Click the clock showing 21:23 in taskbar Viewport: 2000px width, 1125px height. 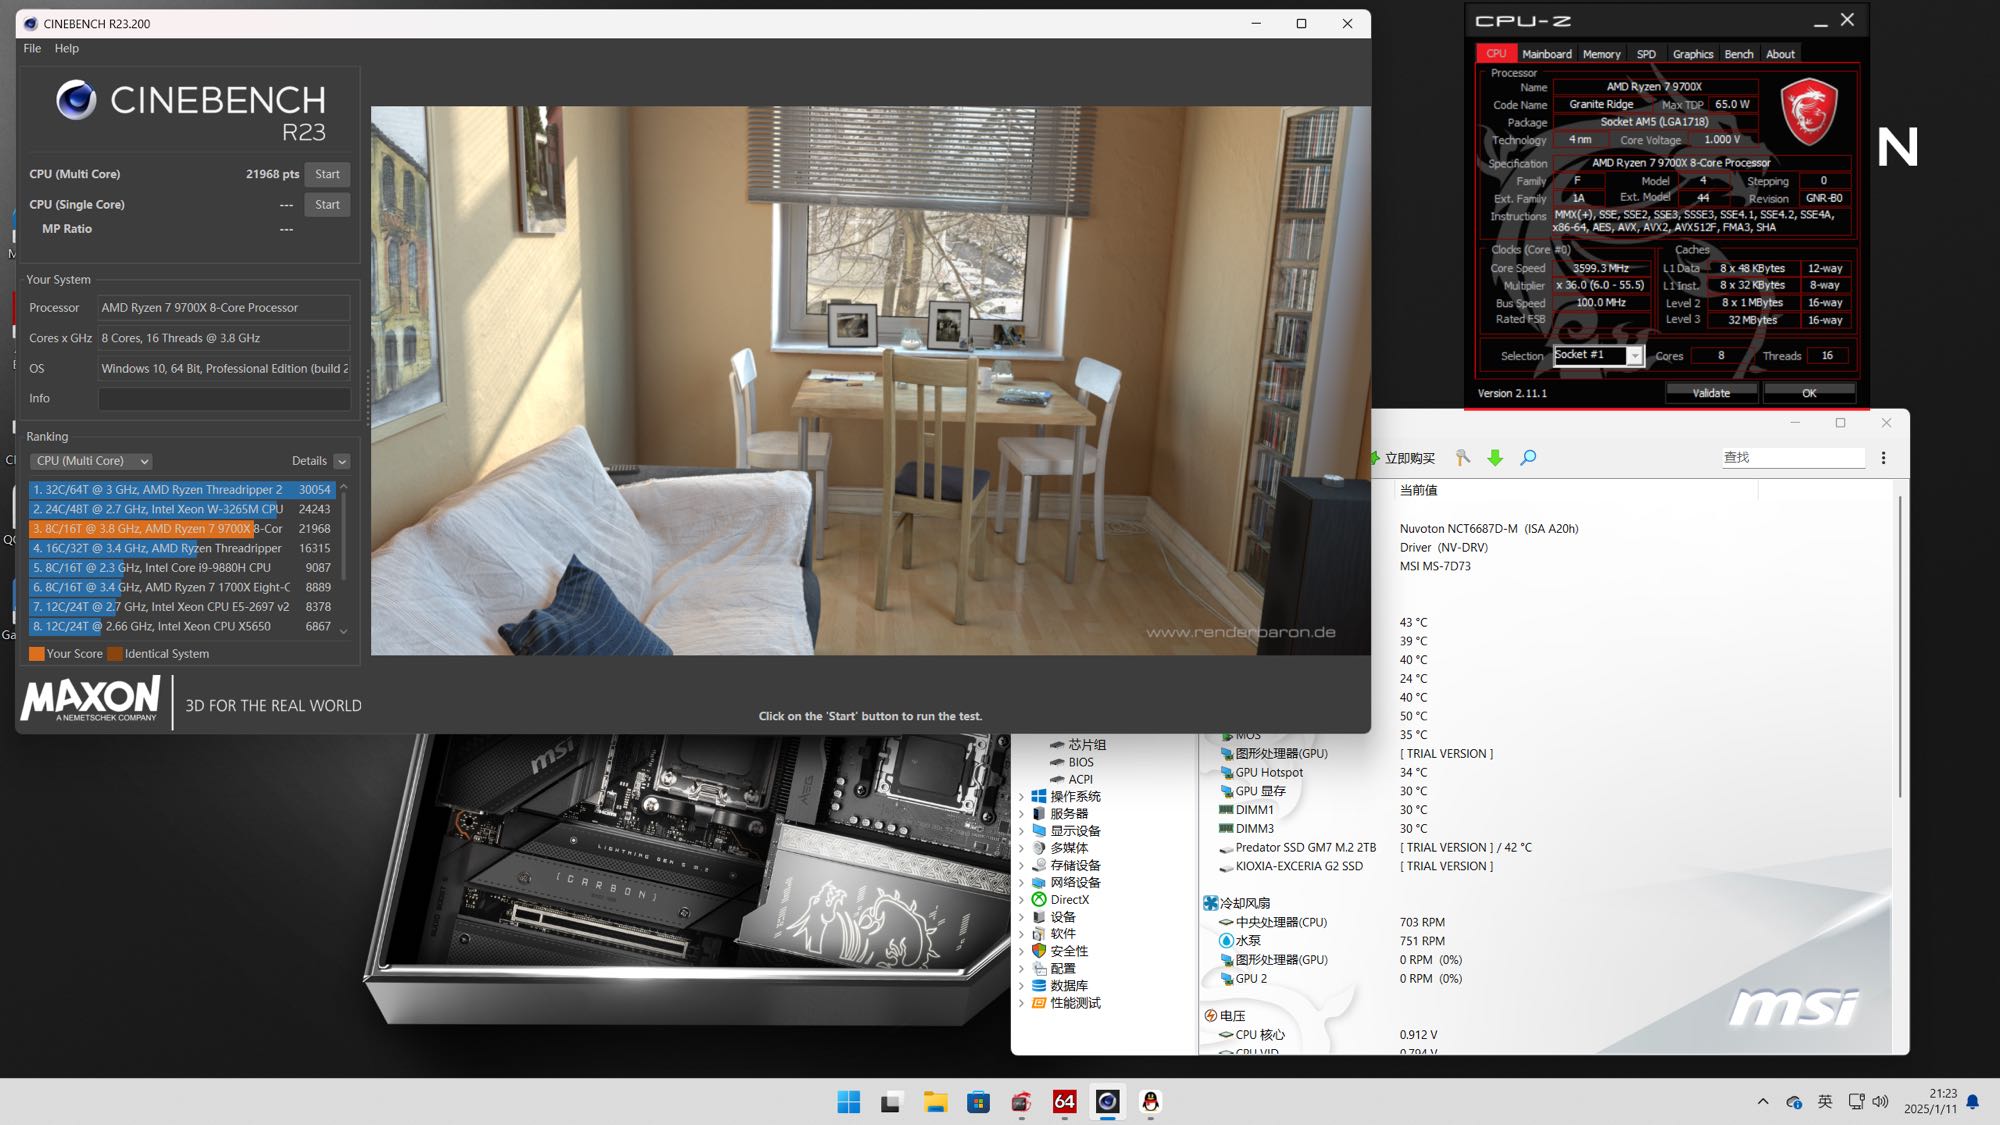point(1943,1094)
